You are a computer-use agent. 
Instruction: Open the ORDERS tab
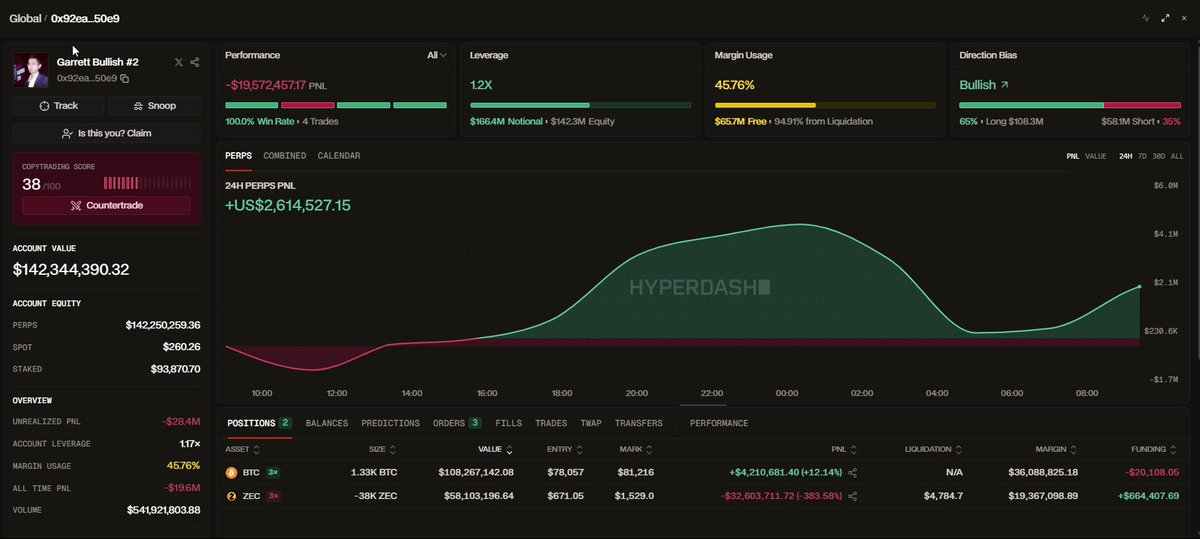point(457,423)
